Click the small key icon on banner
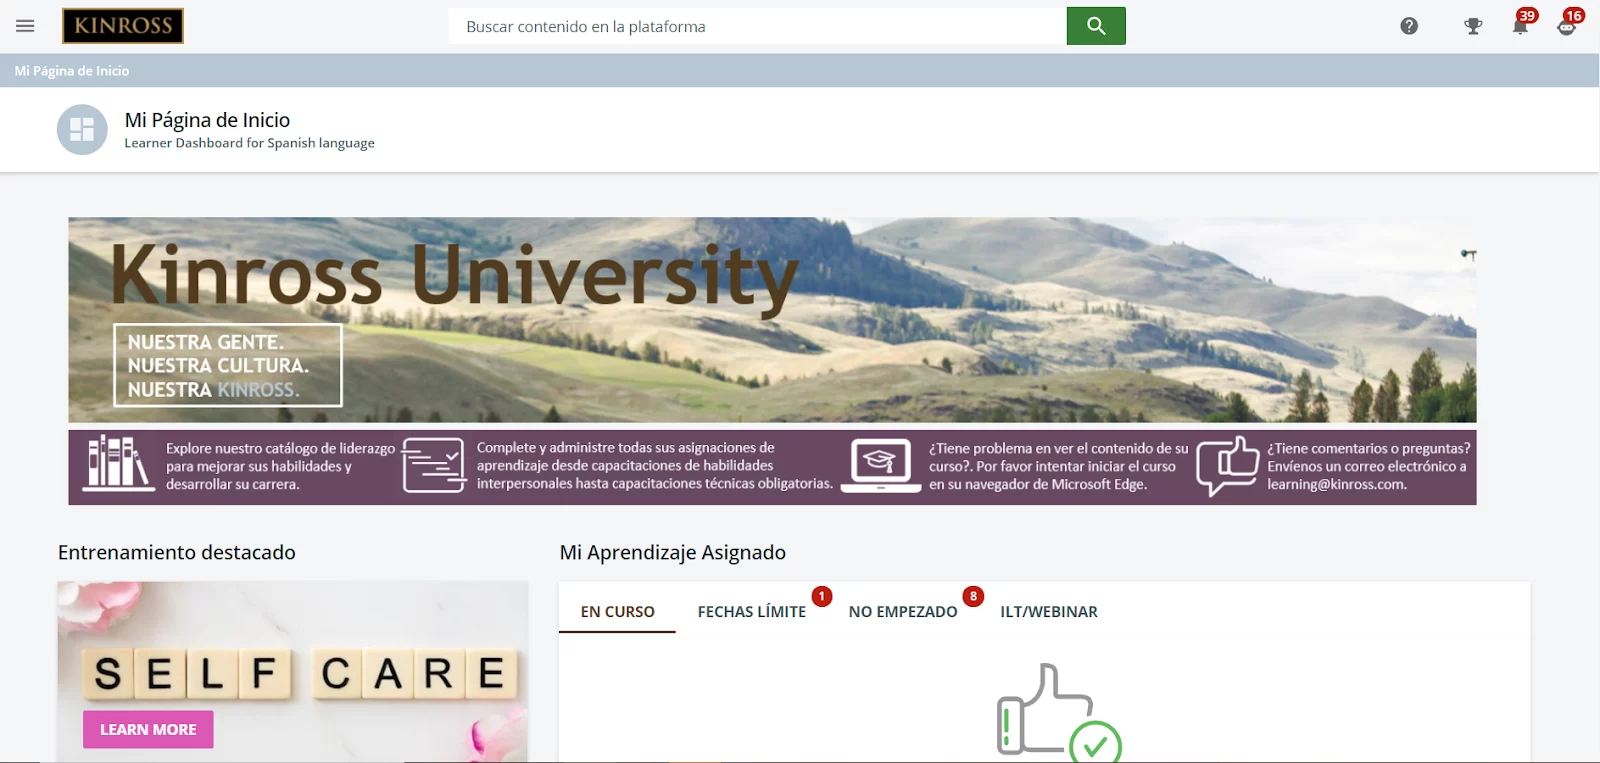 click(x=1468, y=255)
